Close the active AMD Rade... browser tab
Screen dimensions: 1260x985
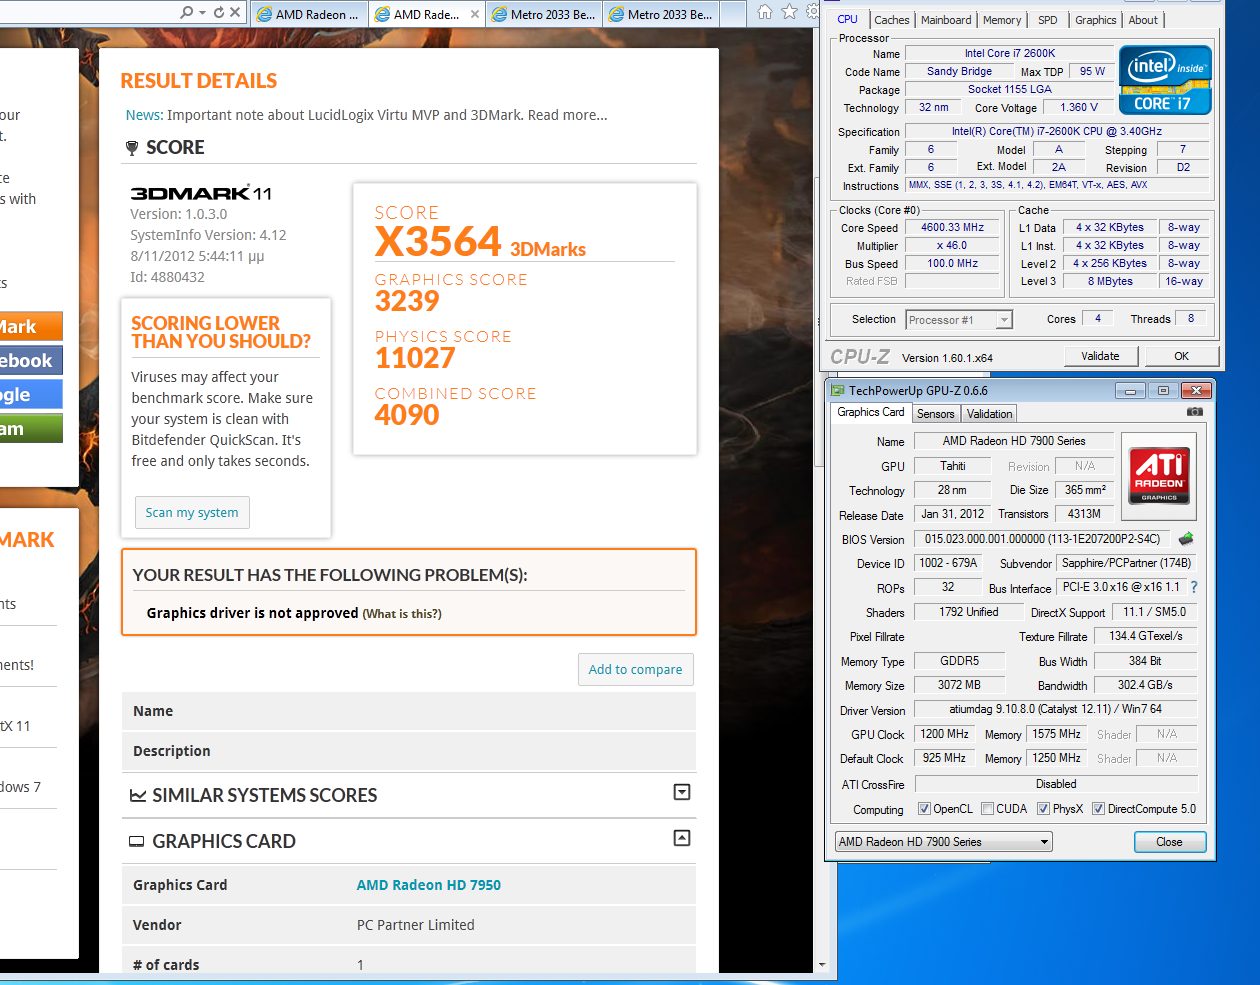point(474,14)
